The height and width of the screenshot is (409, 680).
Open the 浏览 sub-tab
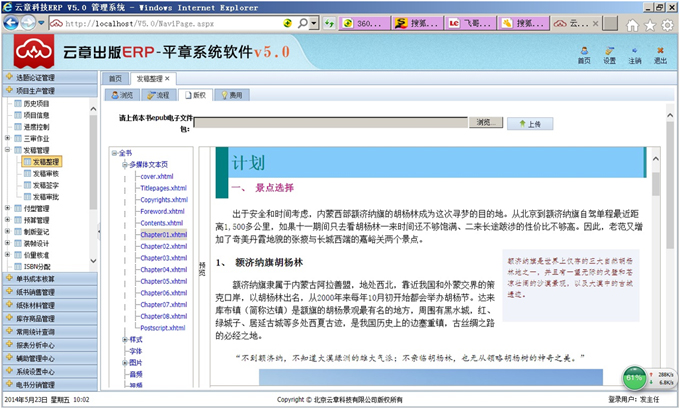(122, 95)
